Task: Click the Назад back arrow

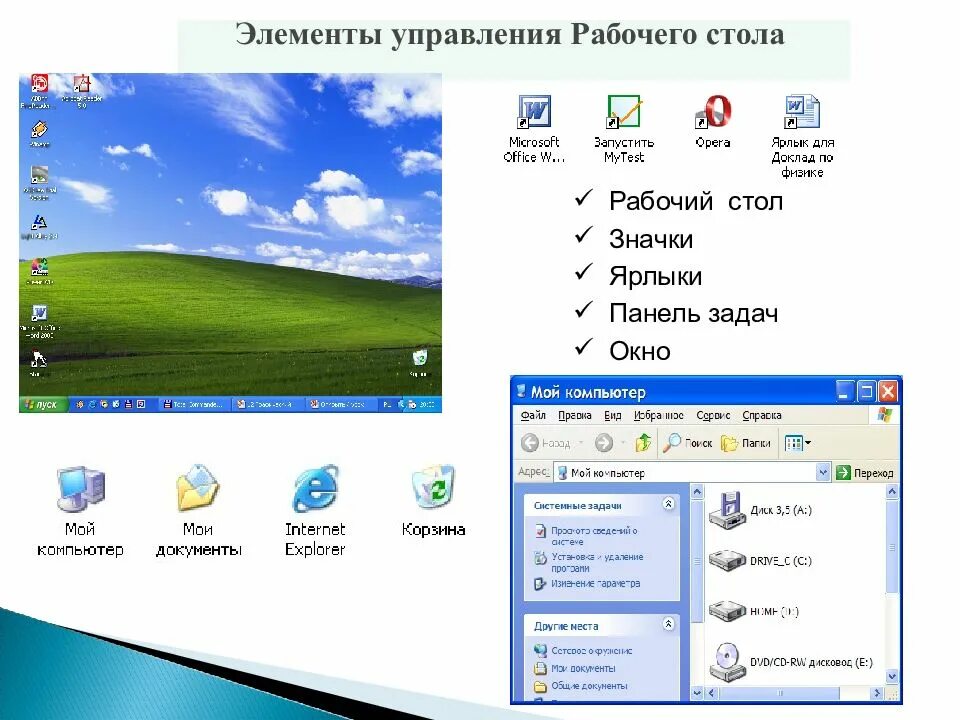Action: 530,443
